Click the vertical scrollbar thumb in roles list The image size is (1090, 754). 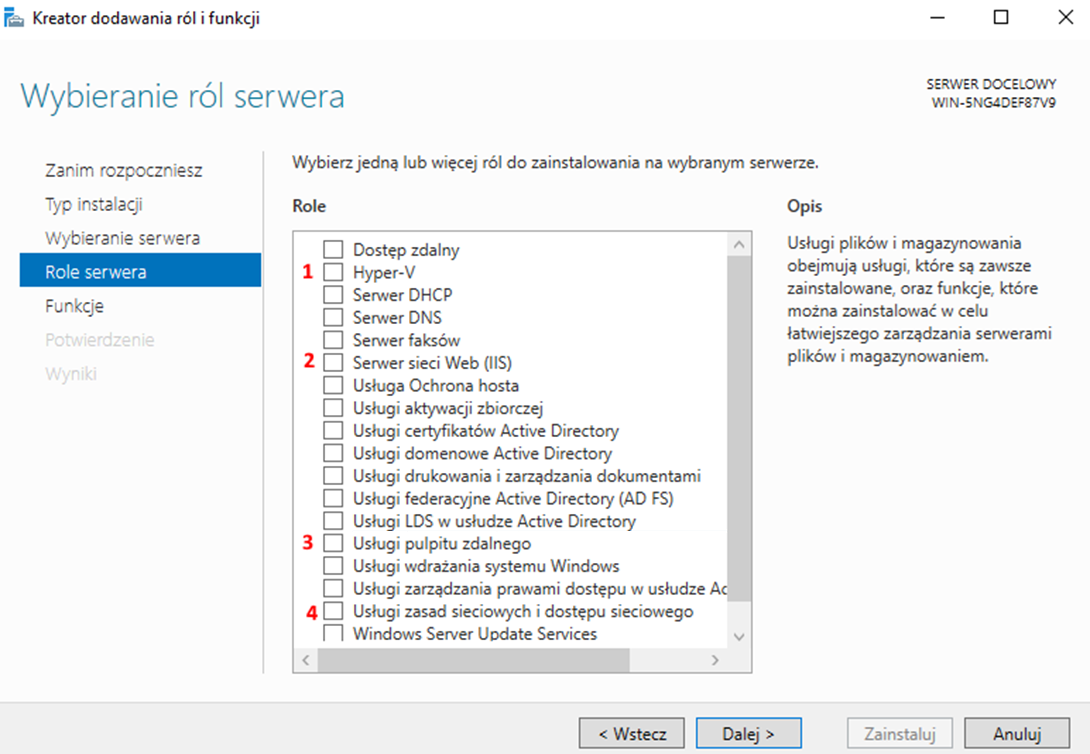739,428
